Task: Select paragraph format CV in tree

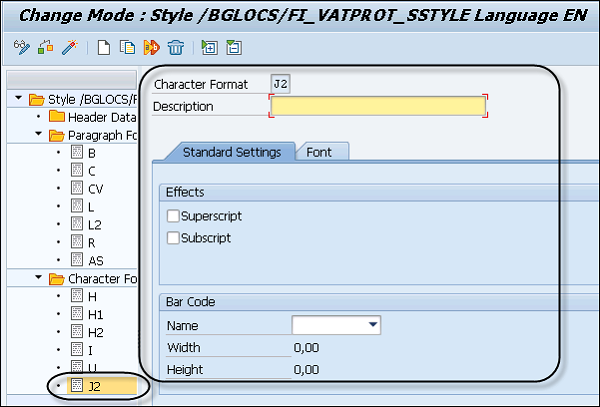Action: pos(95,189)
